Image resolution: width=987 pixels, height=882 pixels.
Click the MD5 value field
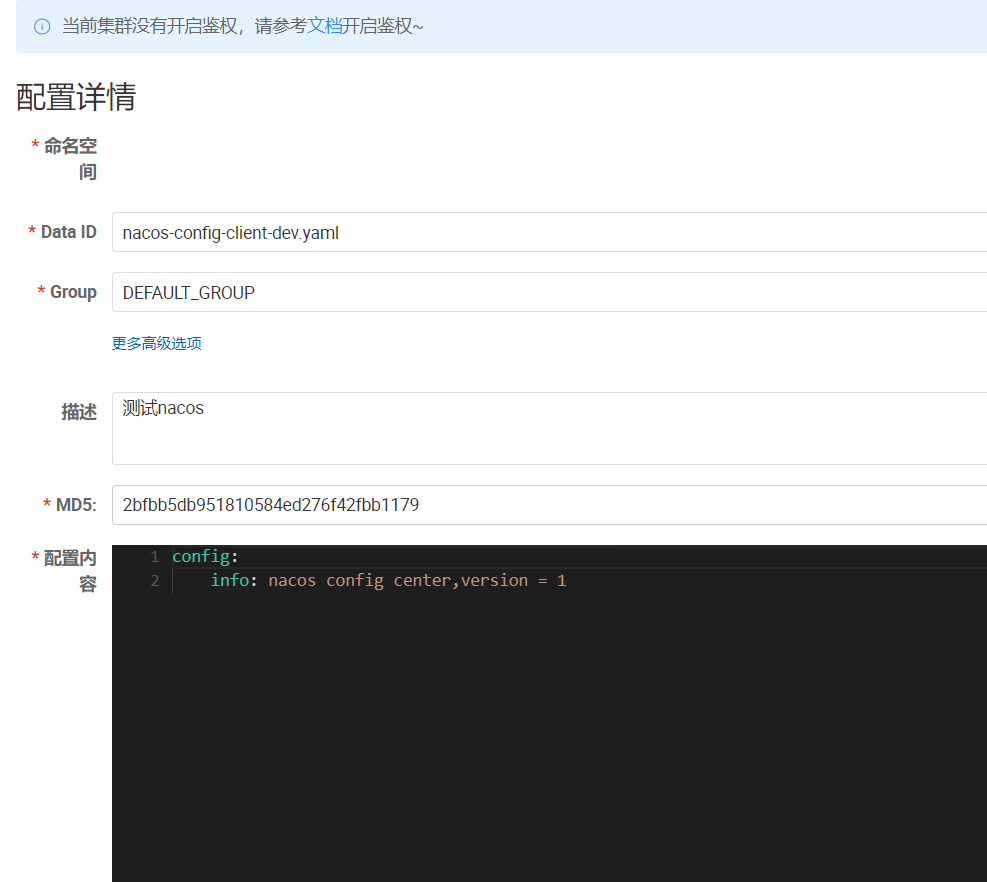tap(550, 505)
